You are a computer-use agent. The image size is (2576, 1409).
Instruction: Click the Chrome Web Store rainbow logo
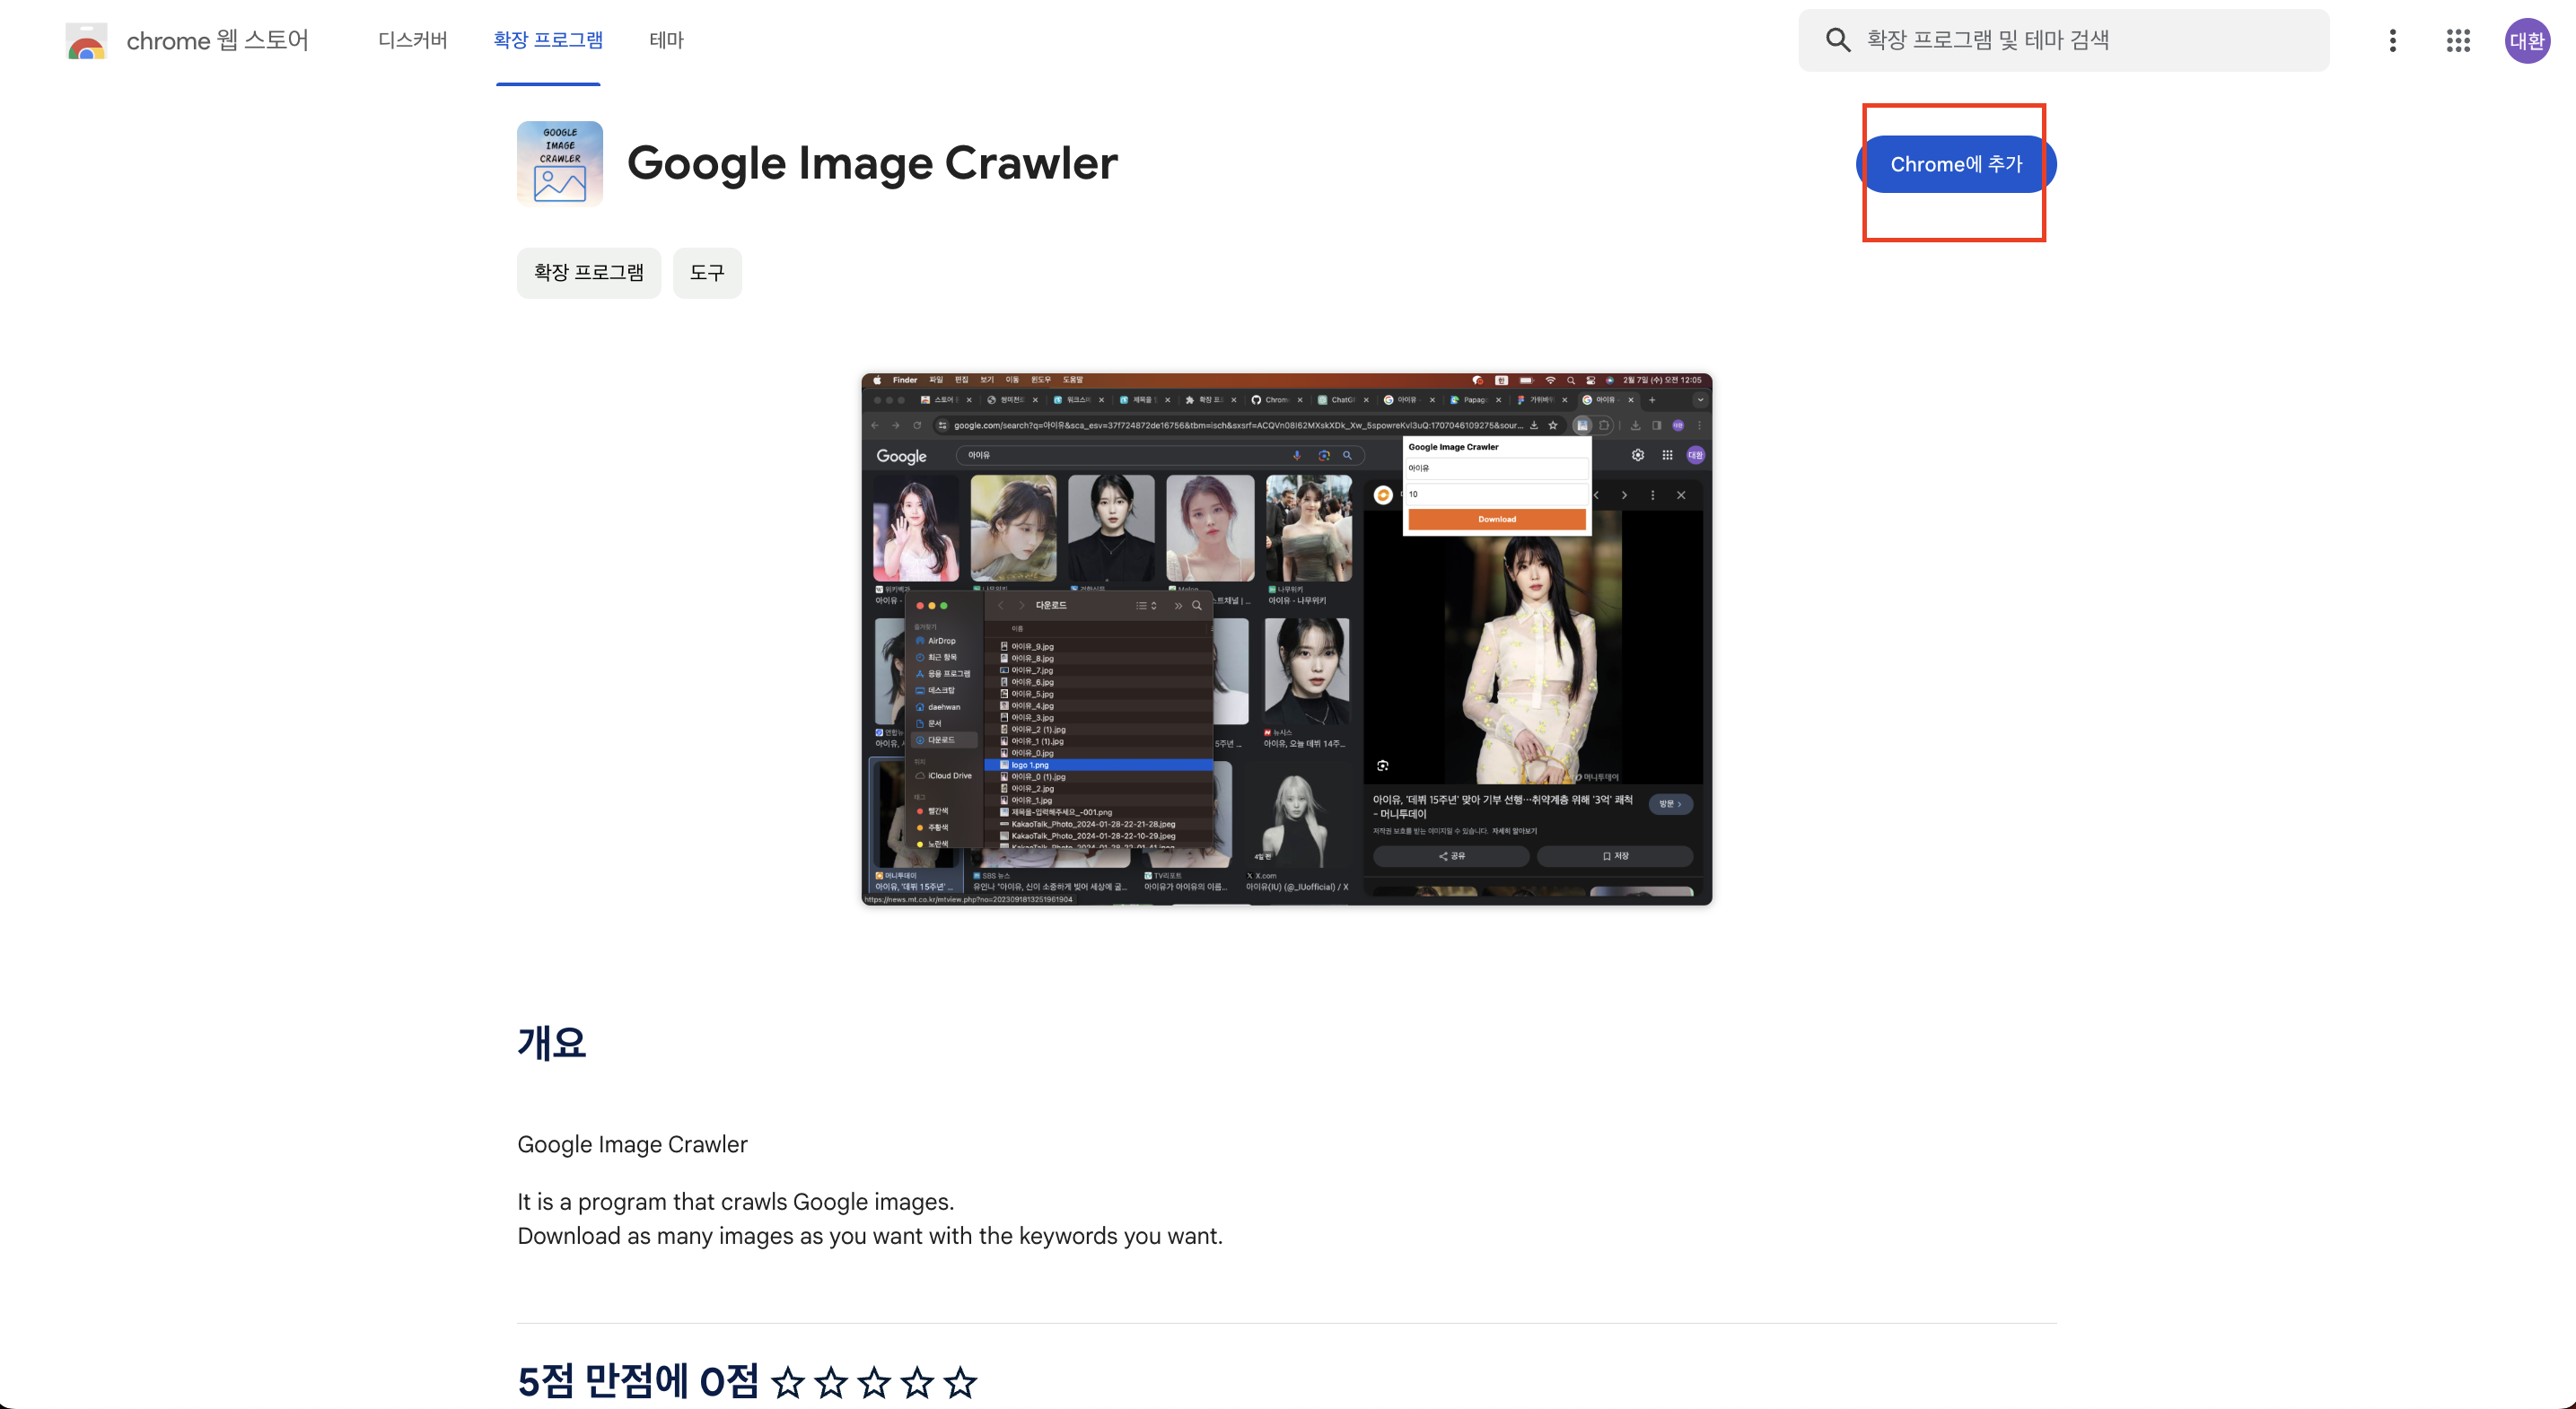point(86,41)
